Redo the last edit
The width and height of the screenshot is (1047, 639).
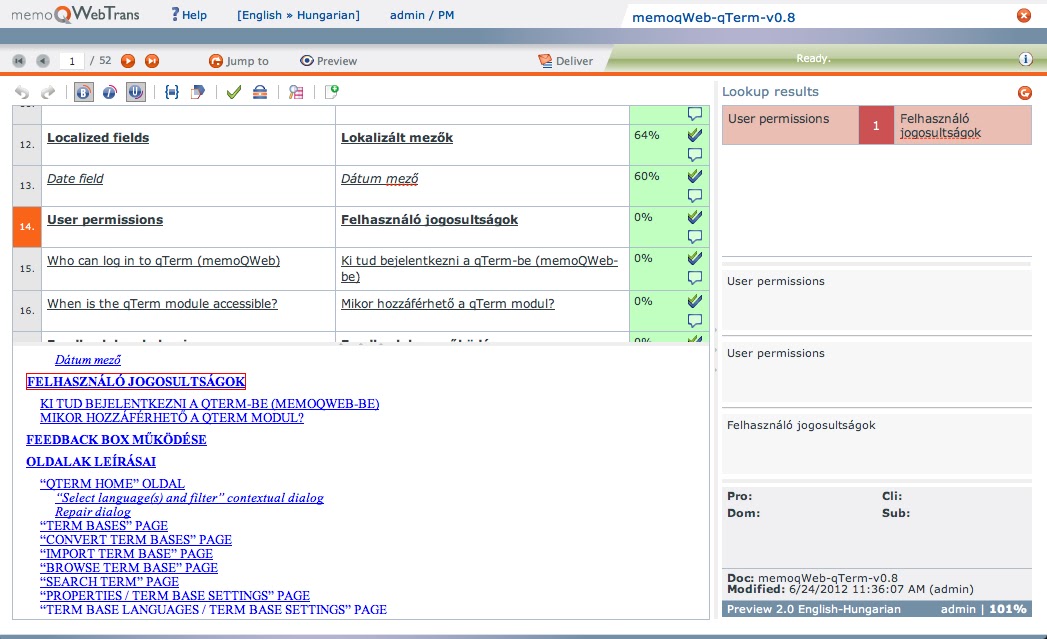pos(48,92)
